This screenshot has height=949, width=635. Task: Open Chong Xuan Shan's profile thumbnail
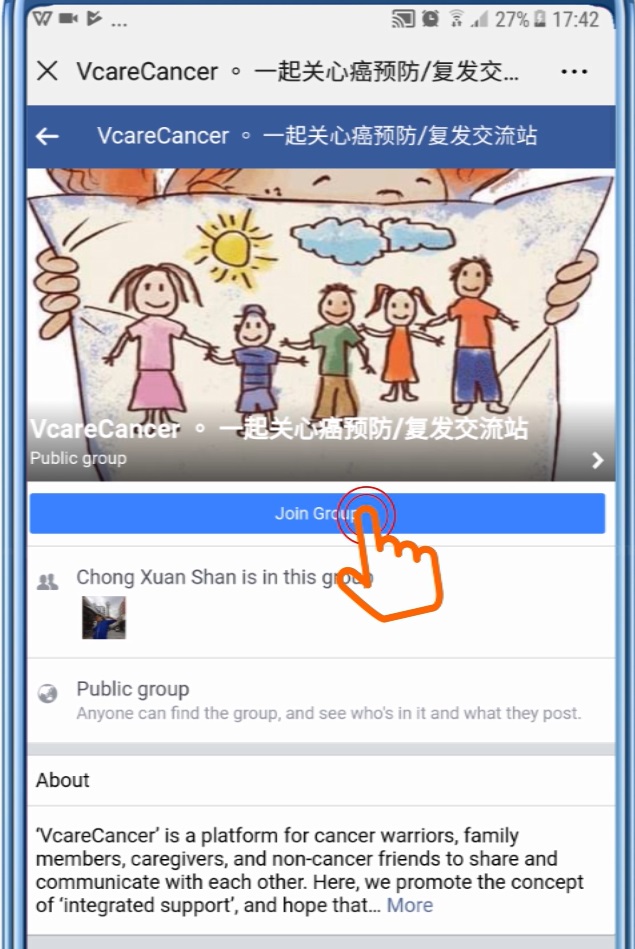[x=104, y=618]
